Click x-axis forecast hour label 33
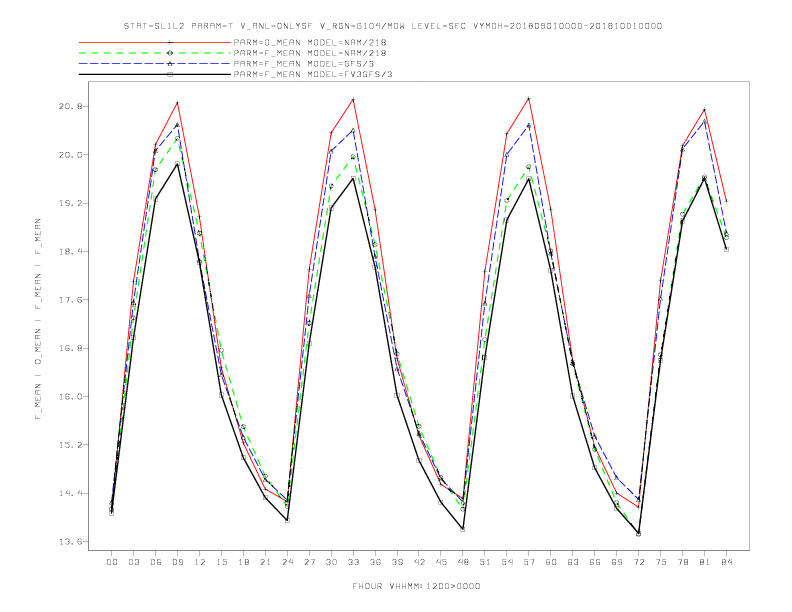This screenshot has height=612, width=792. (x=353, y=562)
